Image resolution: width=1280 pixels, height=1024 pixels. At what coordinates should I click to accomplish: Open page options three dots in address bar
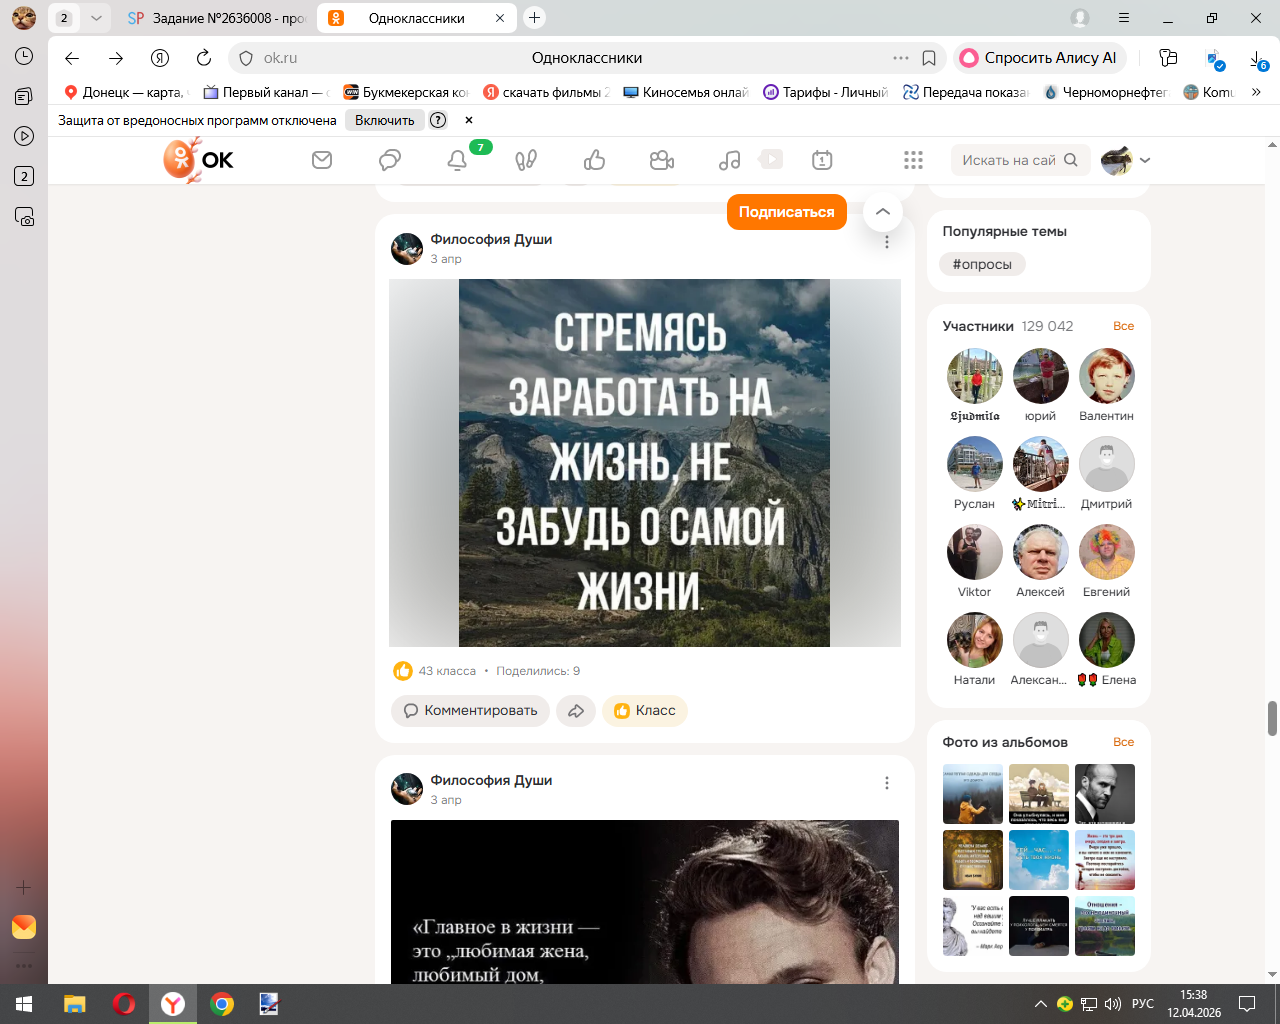point(901,58)
